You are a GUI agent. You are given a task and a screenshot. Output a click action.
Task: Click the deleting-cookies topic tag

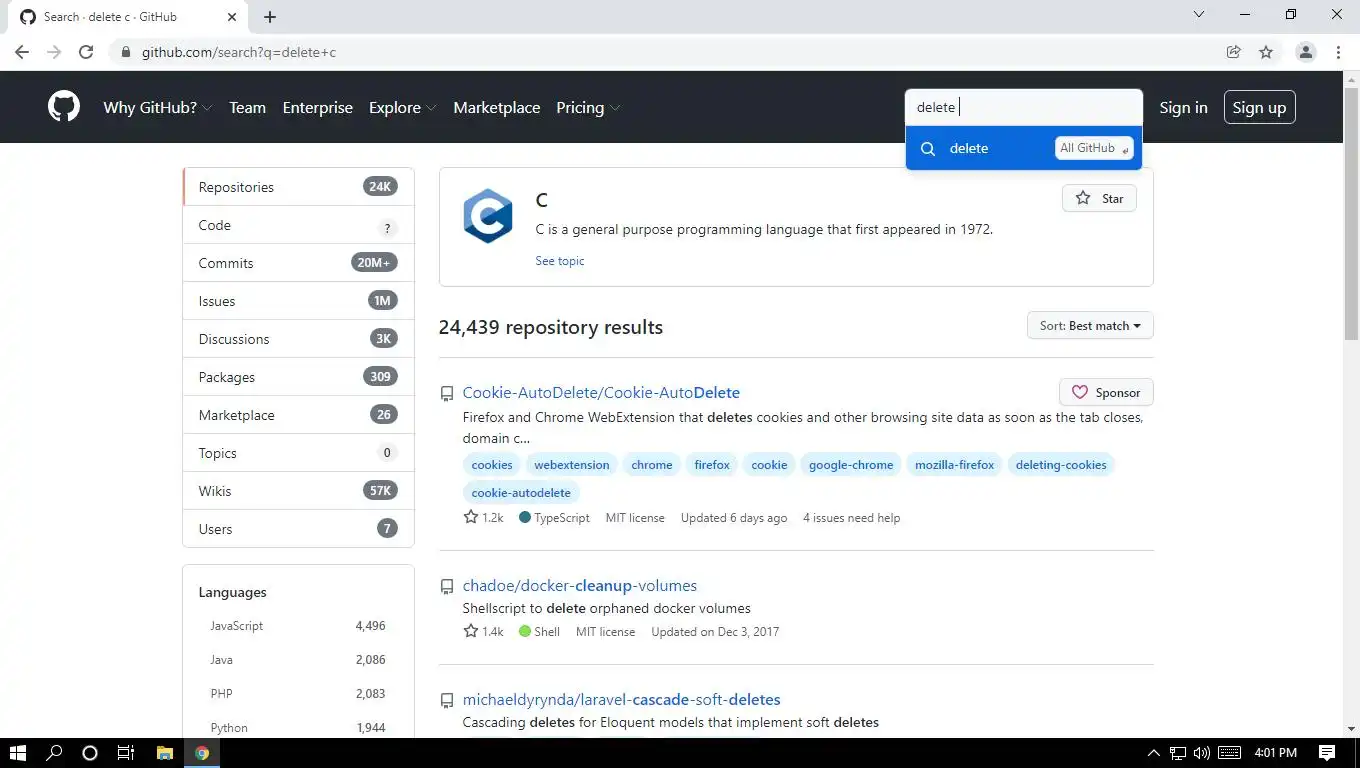[x=1061, y=465]
